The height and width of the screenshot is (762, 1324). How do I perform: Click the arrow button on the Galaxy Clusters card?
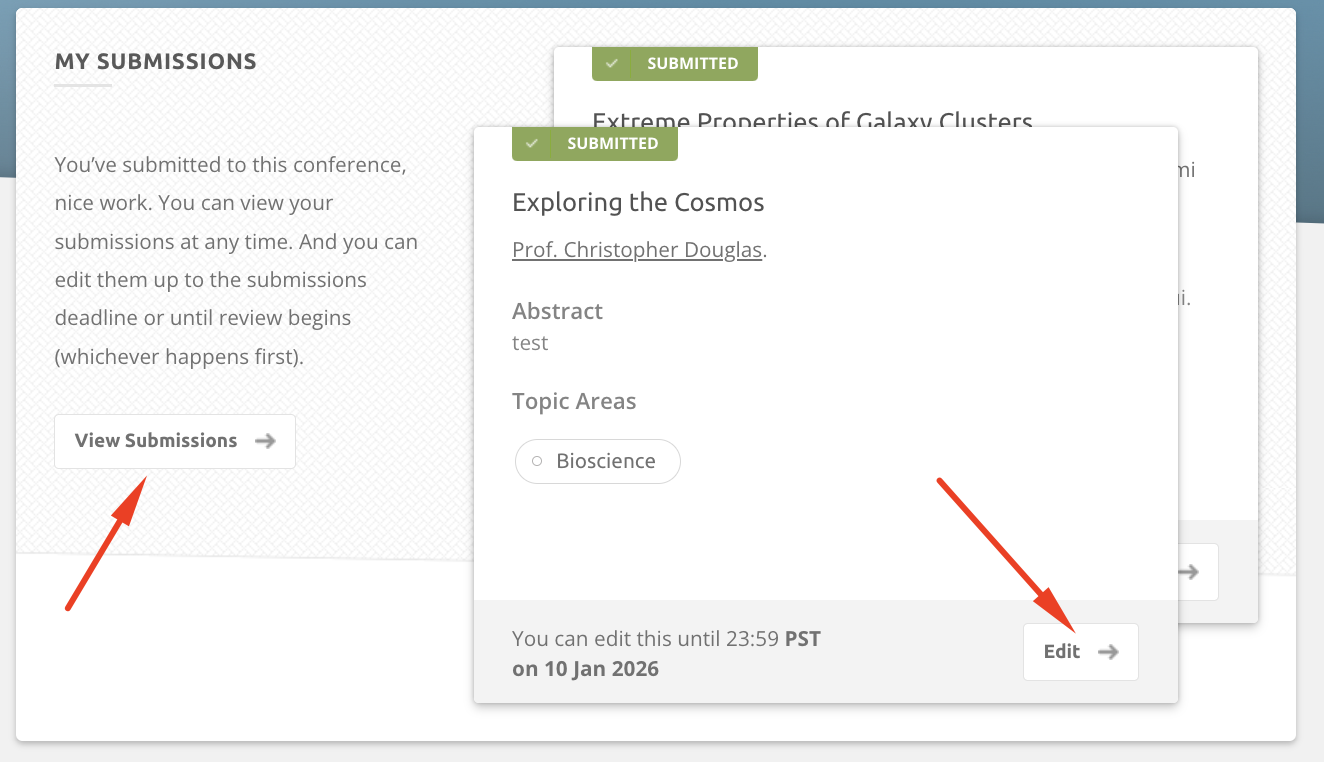1189,572
